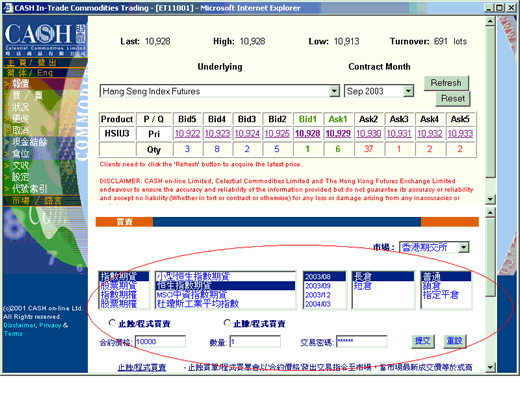The width and height of the screenshot is (520, 406).
Task: Click up arrow of quote frame scrollbar
Action: pos(490,22)
